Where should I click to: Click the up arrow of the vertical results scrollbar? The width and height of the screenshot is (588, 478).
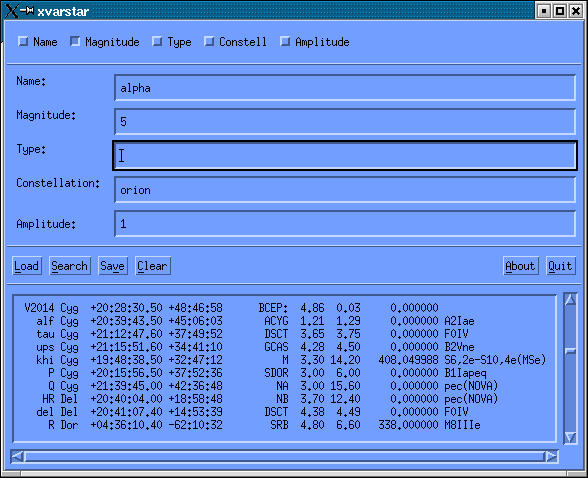[570, 300]
